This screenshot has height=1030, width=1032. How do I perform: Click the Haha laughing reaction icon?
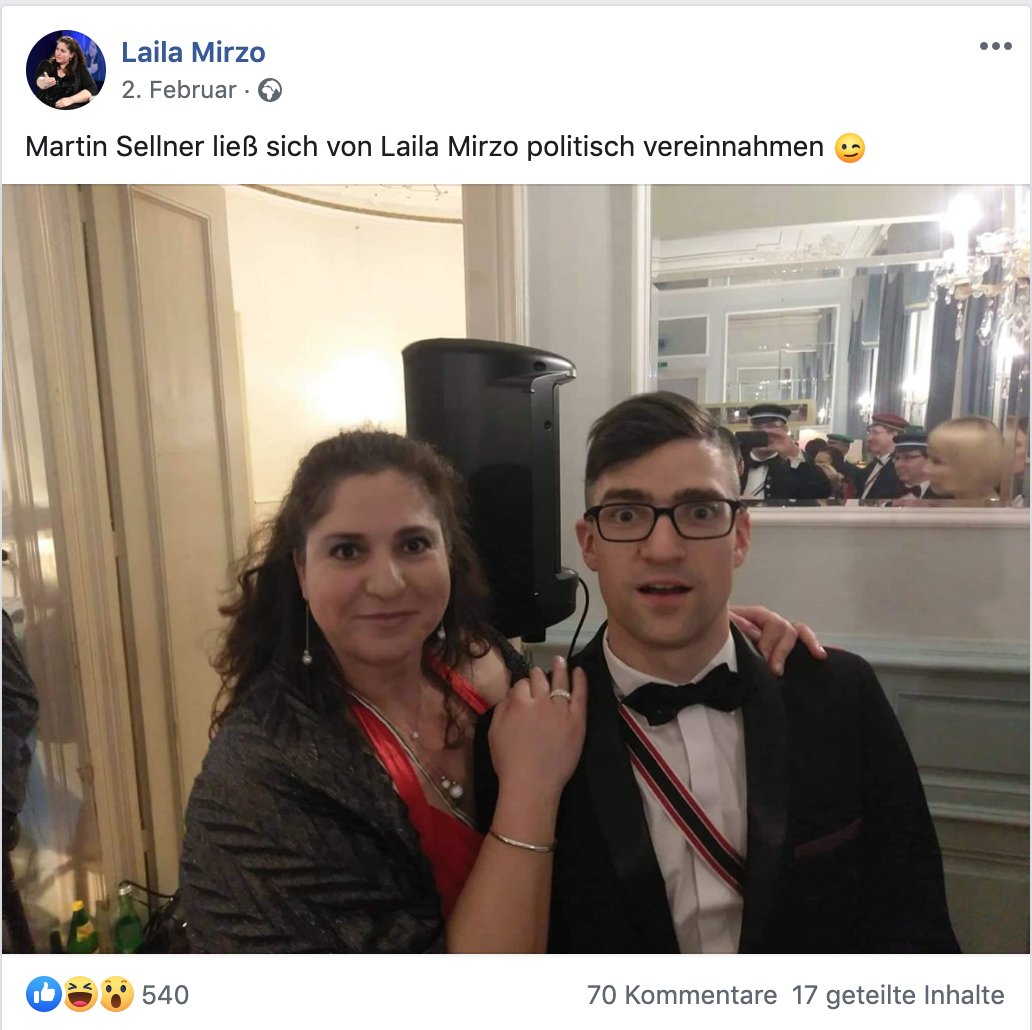80,994
